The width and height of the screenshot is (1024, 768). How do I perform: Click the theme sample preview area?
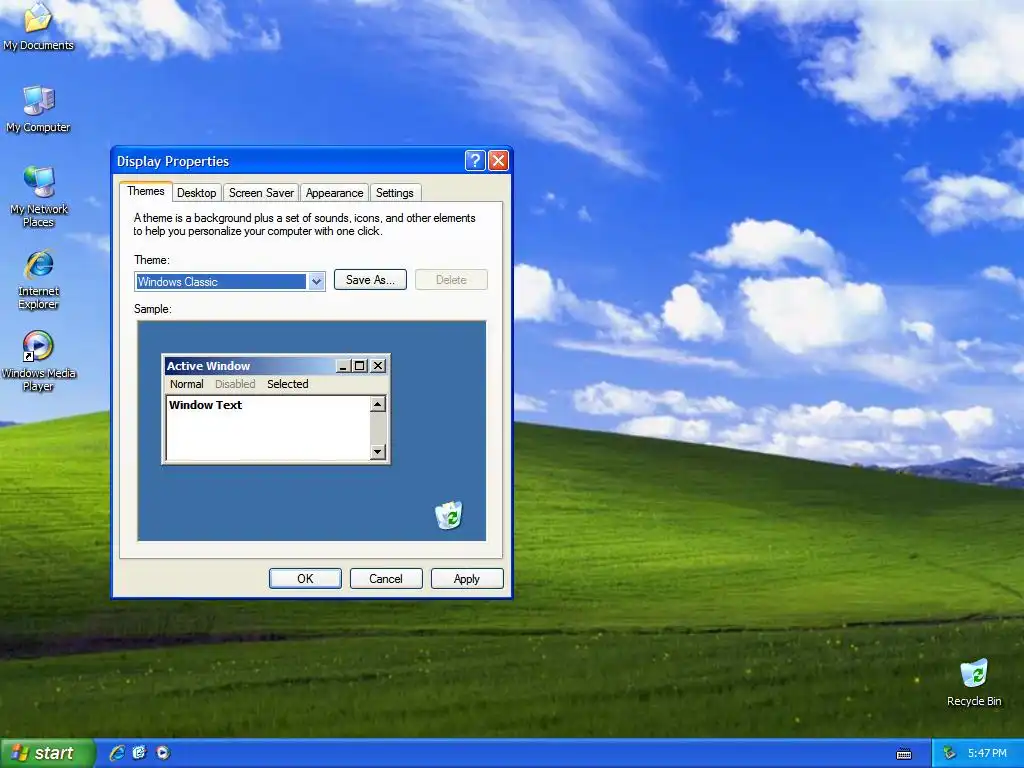tap(312, 430)
